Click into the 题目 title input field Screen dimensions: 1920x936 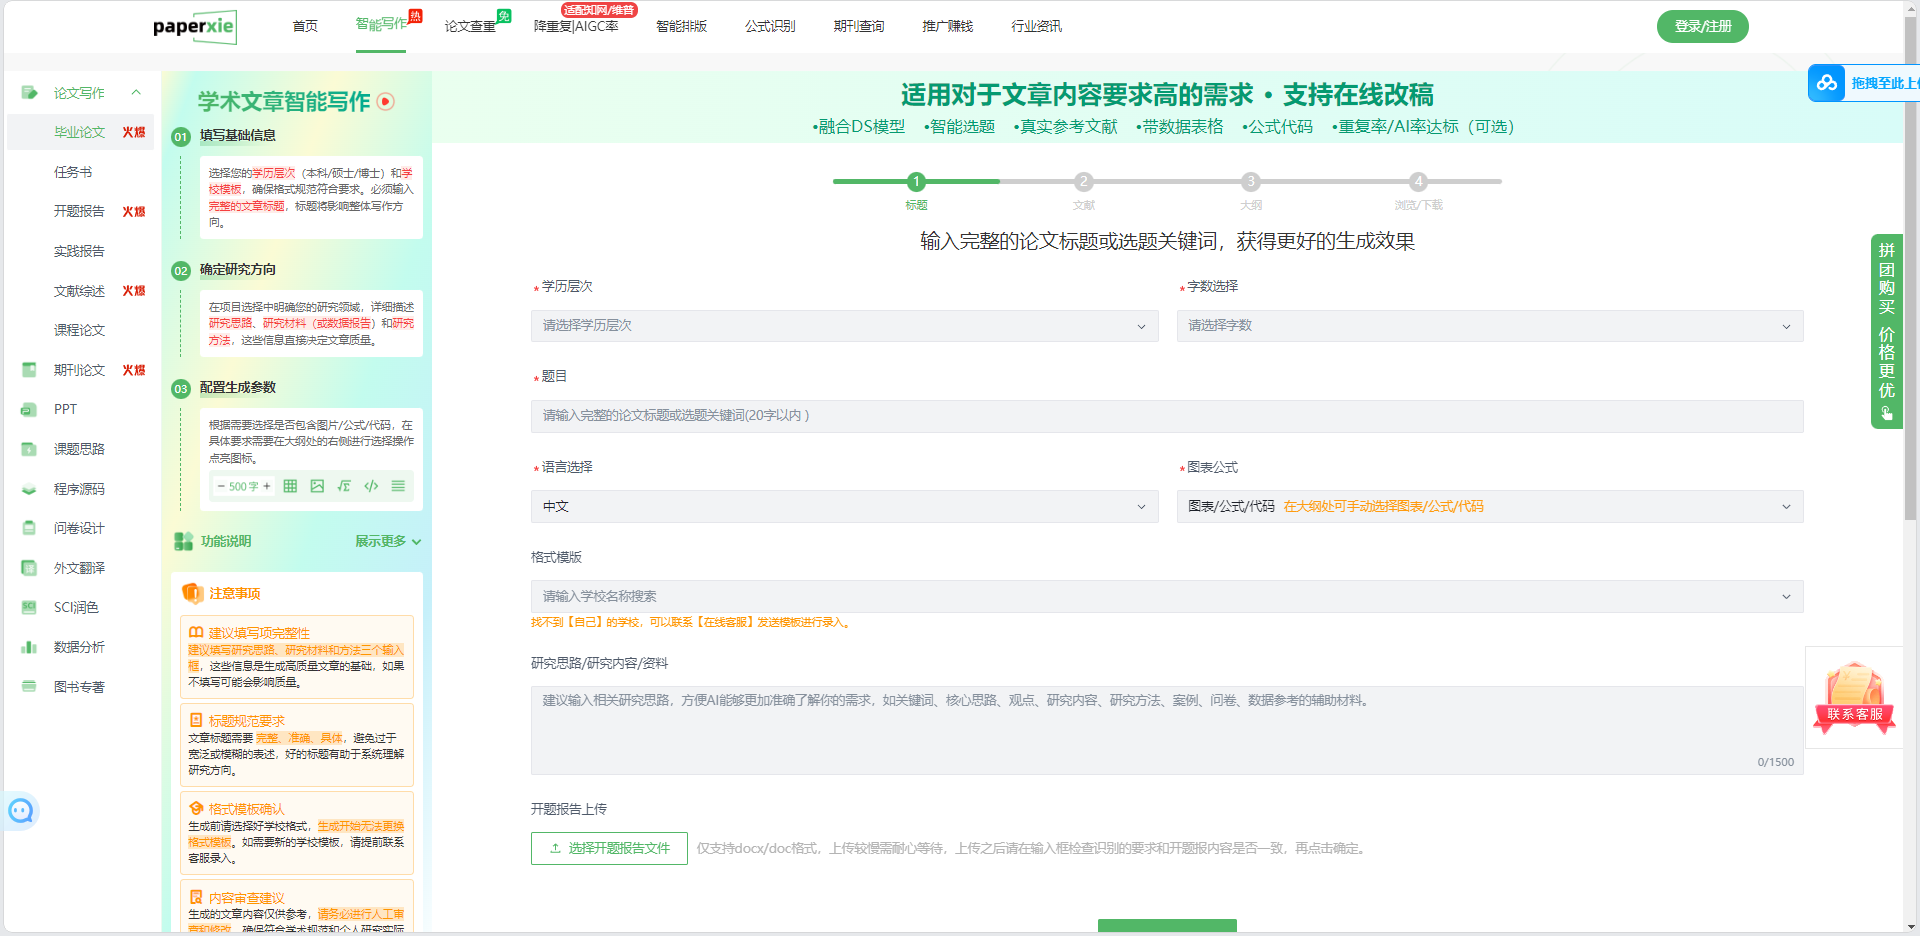(1166, 416)
